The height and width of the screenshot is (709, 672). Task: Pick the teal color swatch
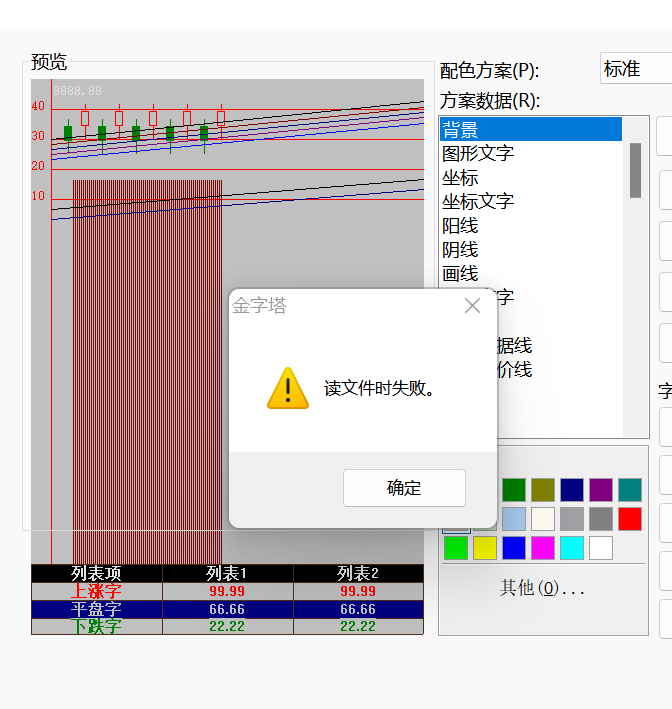pyautogui.click(x=630, y=490)
